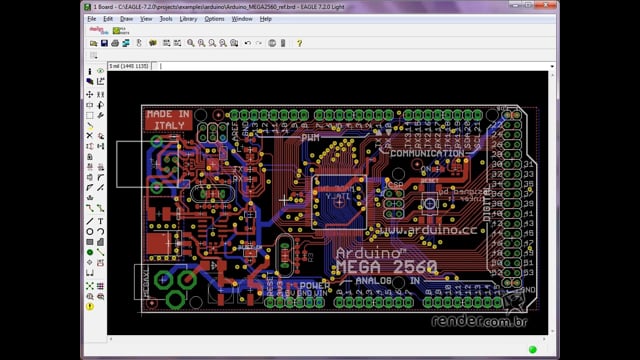The image size is (640, 360).
Task: Select the Delete (X) tool
Action: point(90,136)
